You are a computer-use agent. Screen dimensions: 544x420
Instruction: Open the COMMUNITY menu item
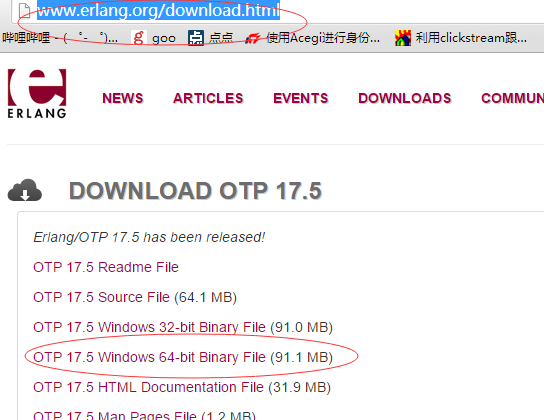click(512, 98)
